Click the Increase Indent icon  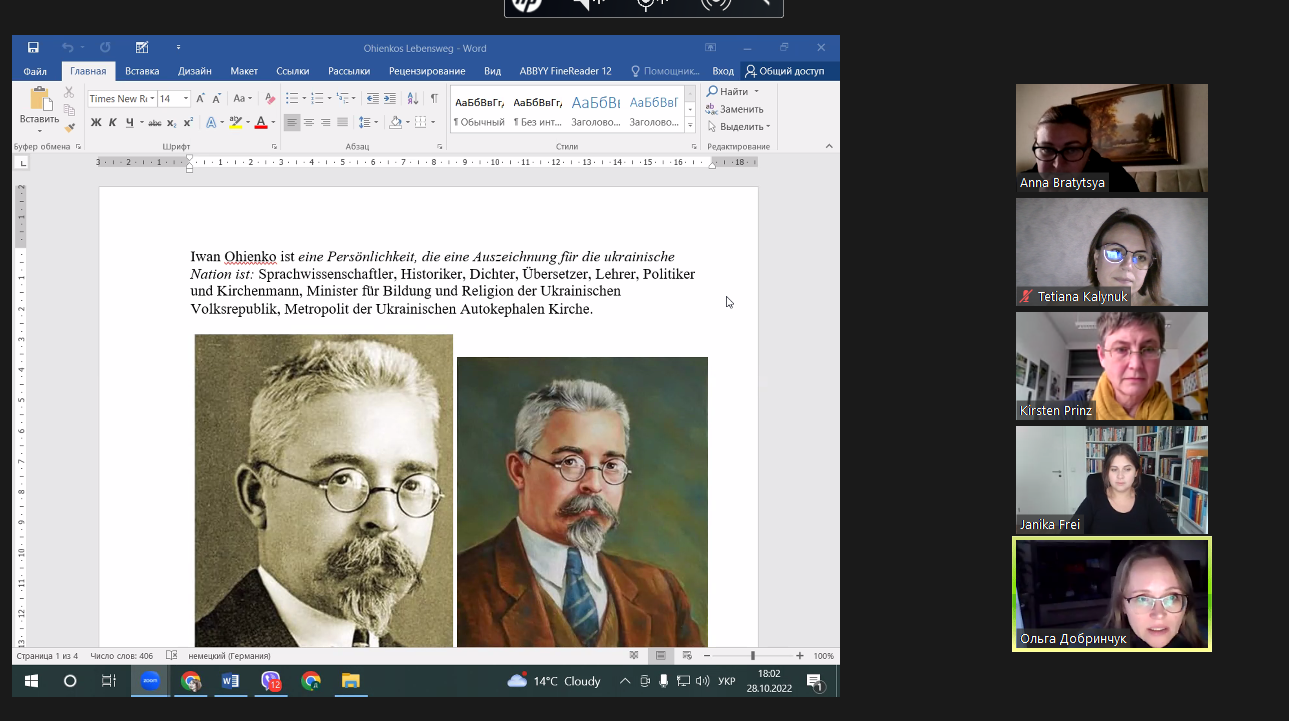point(390,98)
